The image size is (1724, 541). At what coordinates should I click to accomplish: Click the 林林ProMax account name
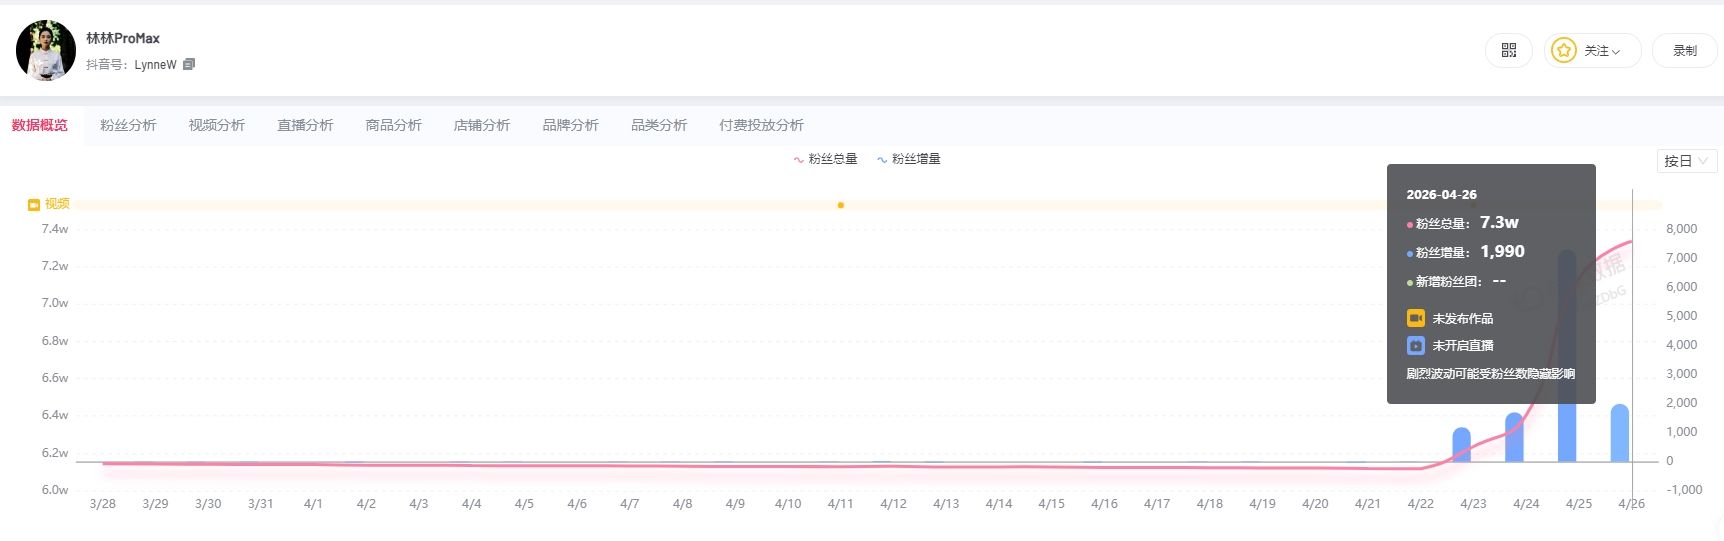(123, 38)
